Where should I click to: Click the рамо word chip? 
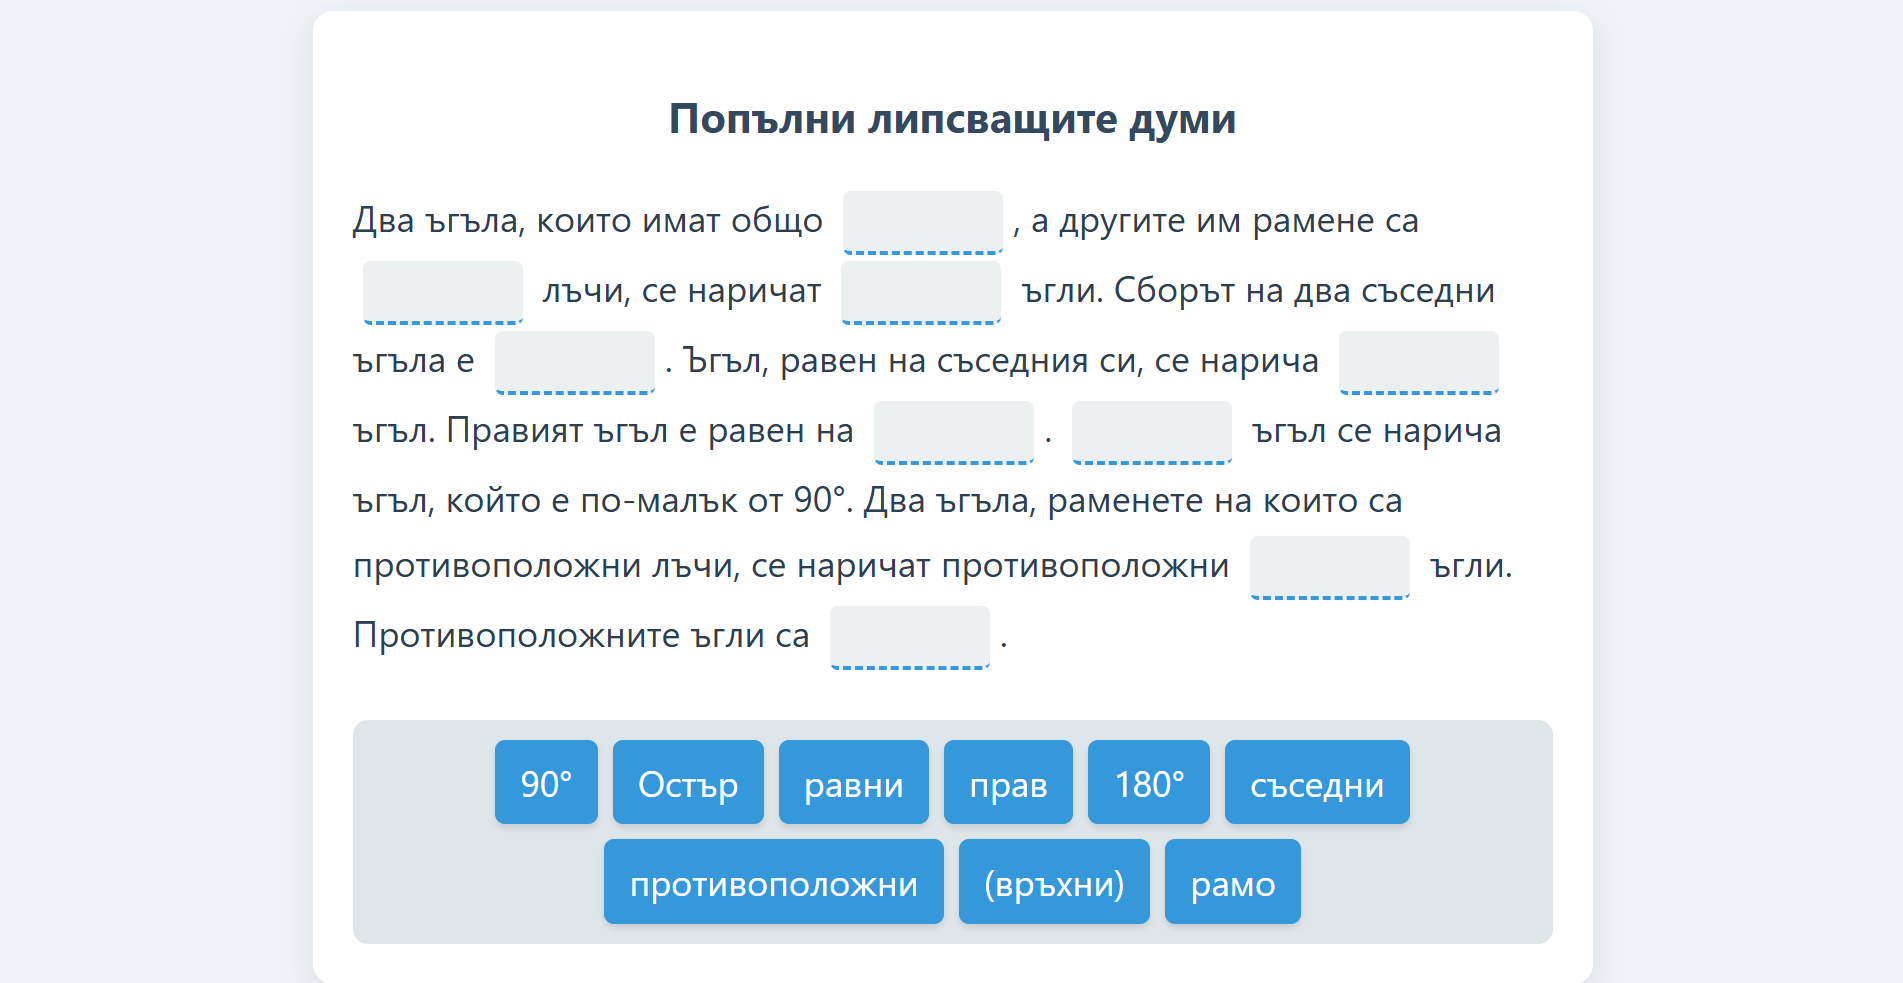point(1232,882)
